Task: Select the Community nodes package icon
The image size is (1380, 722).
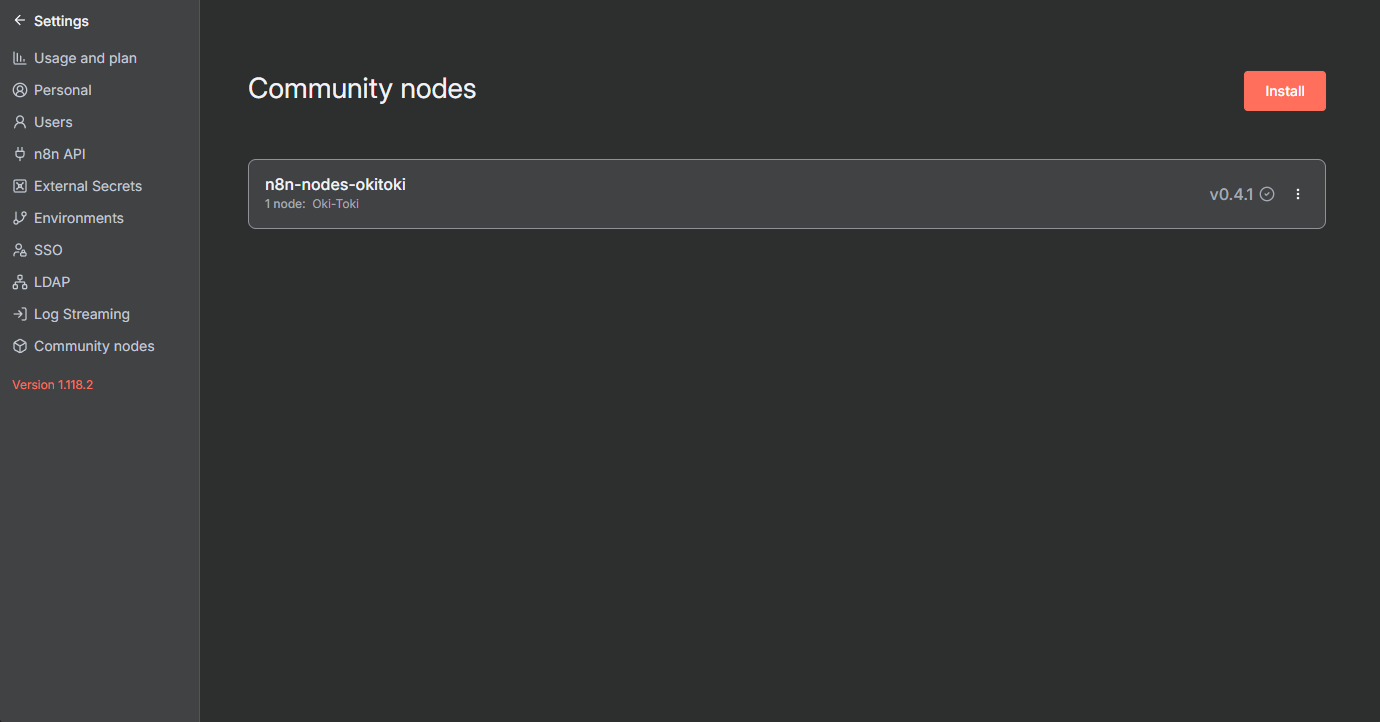Action: pos(19,345)
